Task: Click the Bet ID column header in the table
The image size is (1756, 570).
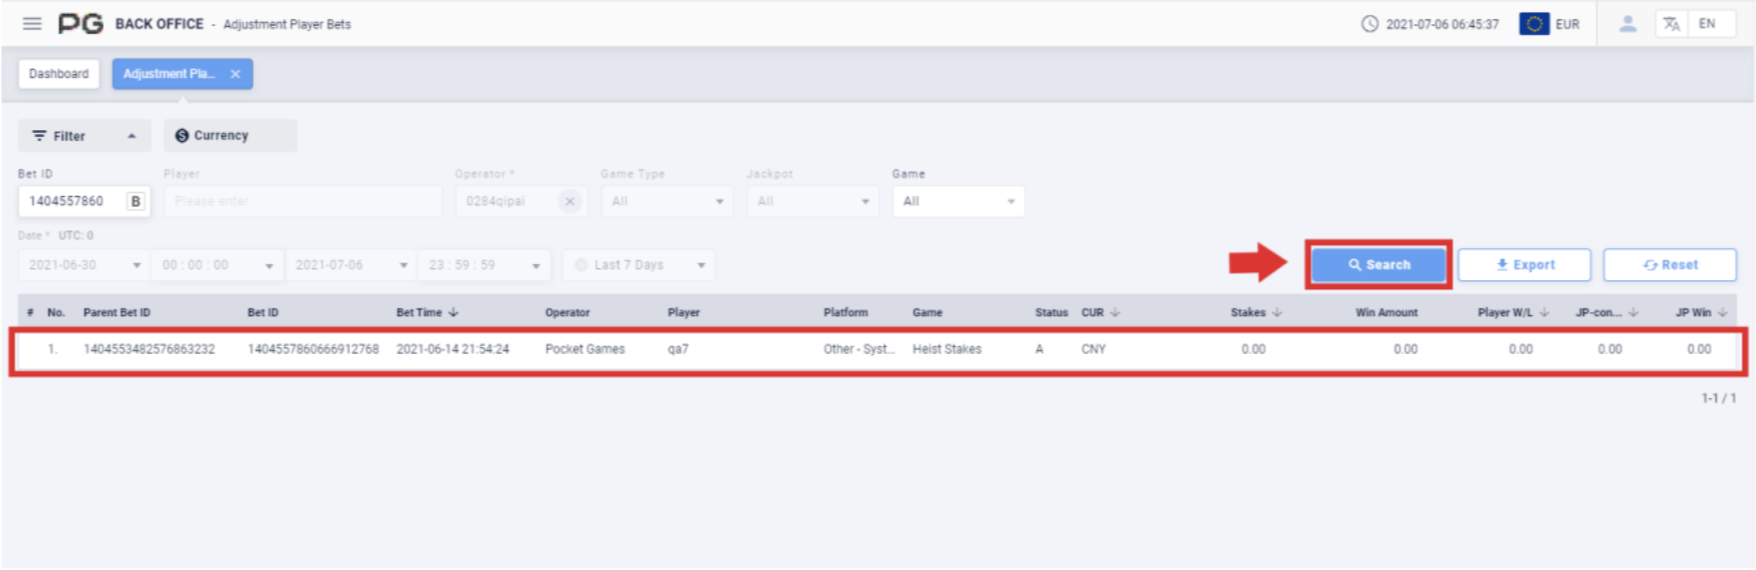Action: tap(263, 313)
